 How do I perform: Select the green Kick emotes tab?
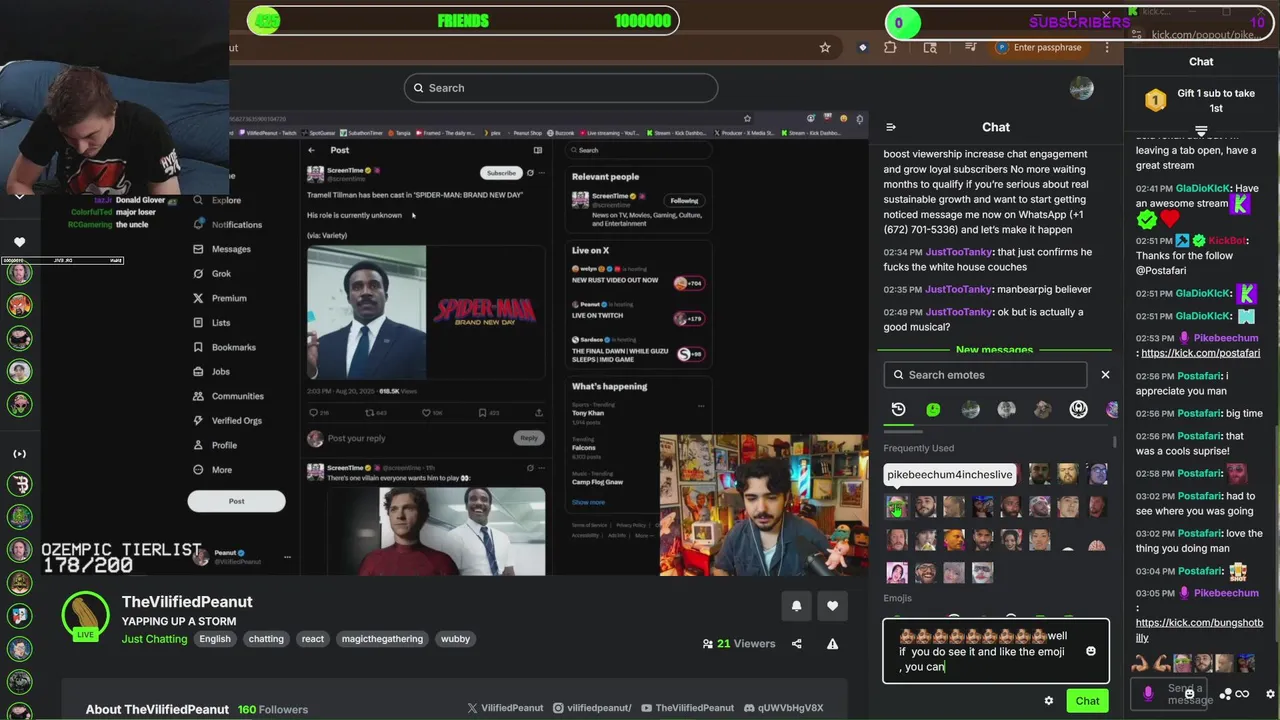pyautogui.click(x=933, y=409)
